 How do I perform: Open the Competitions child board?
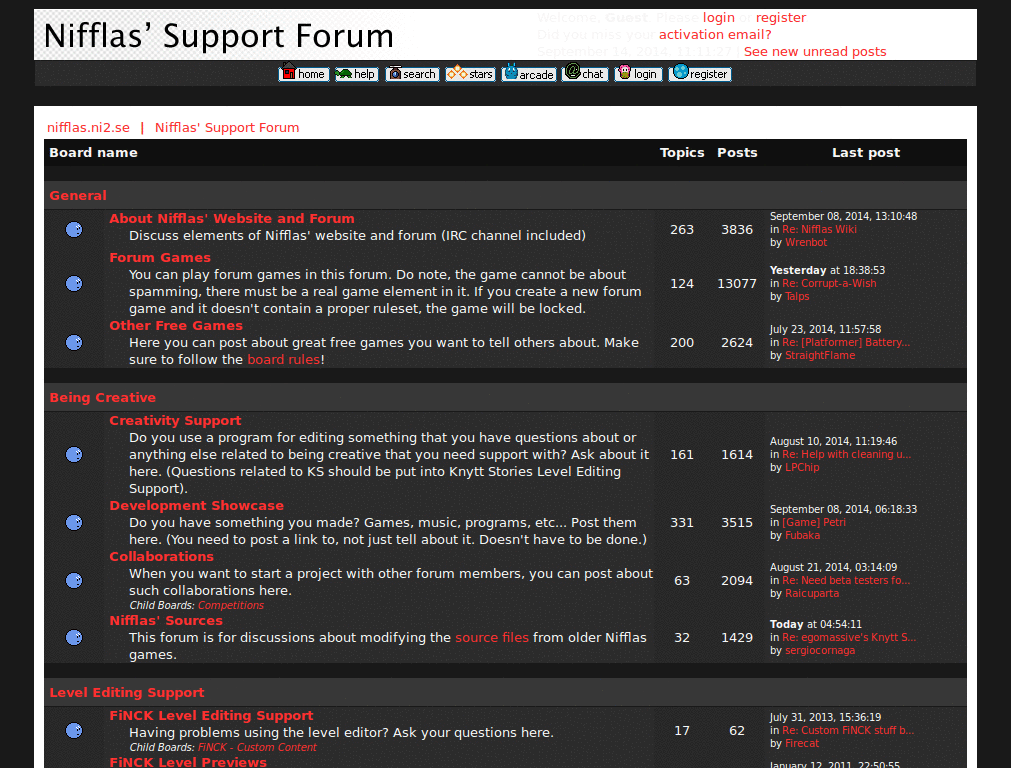(231, 605)
